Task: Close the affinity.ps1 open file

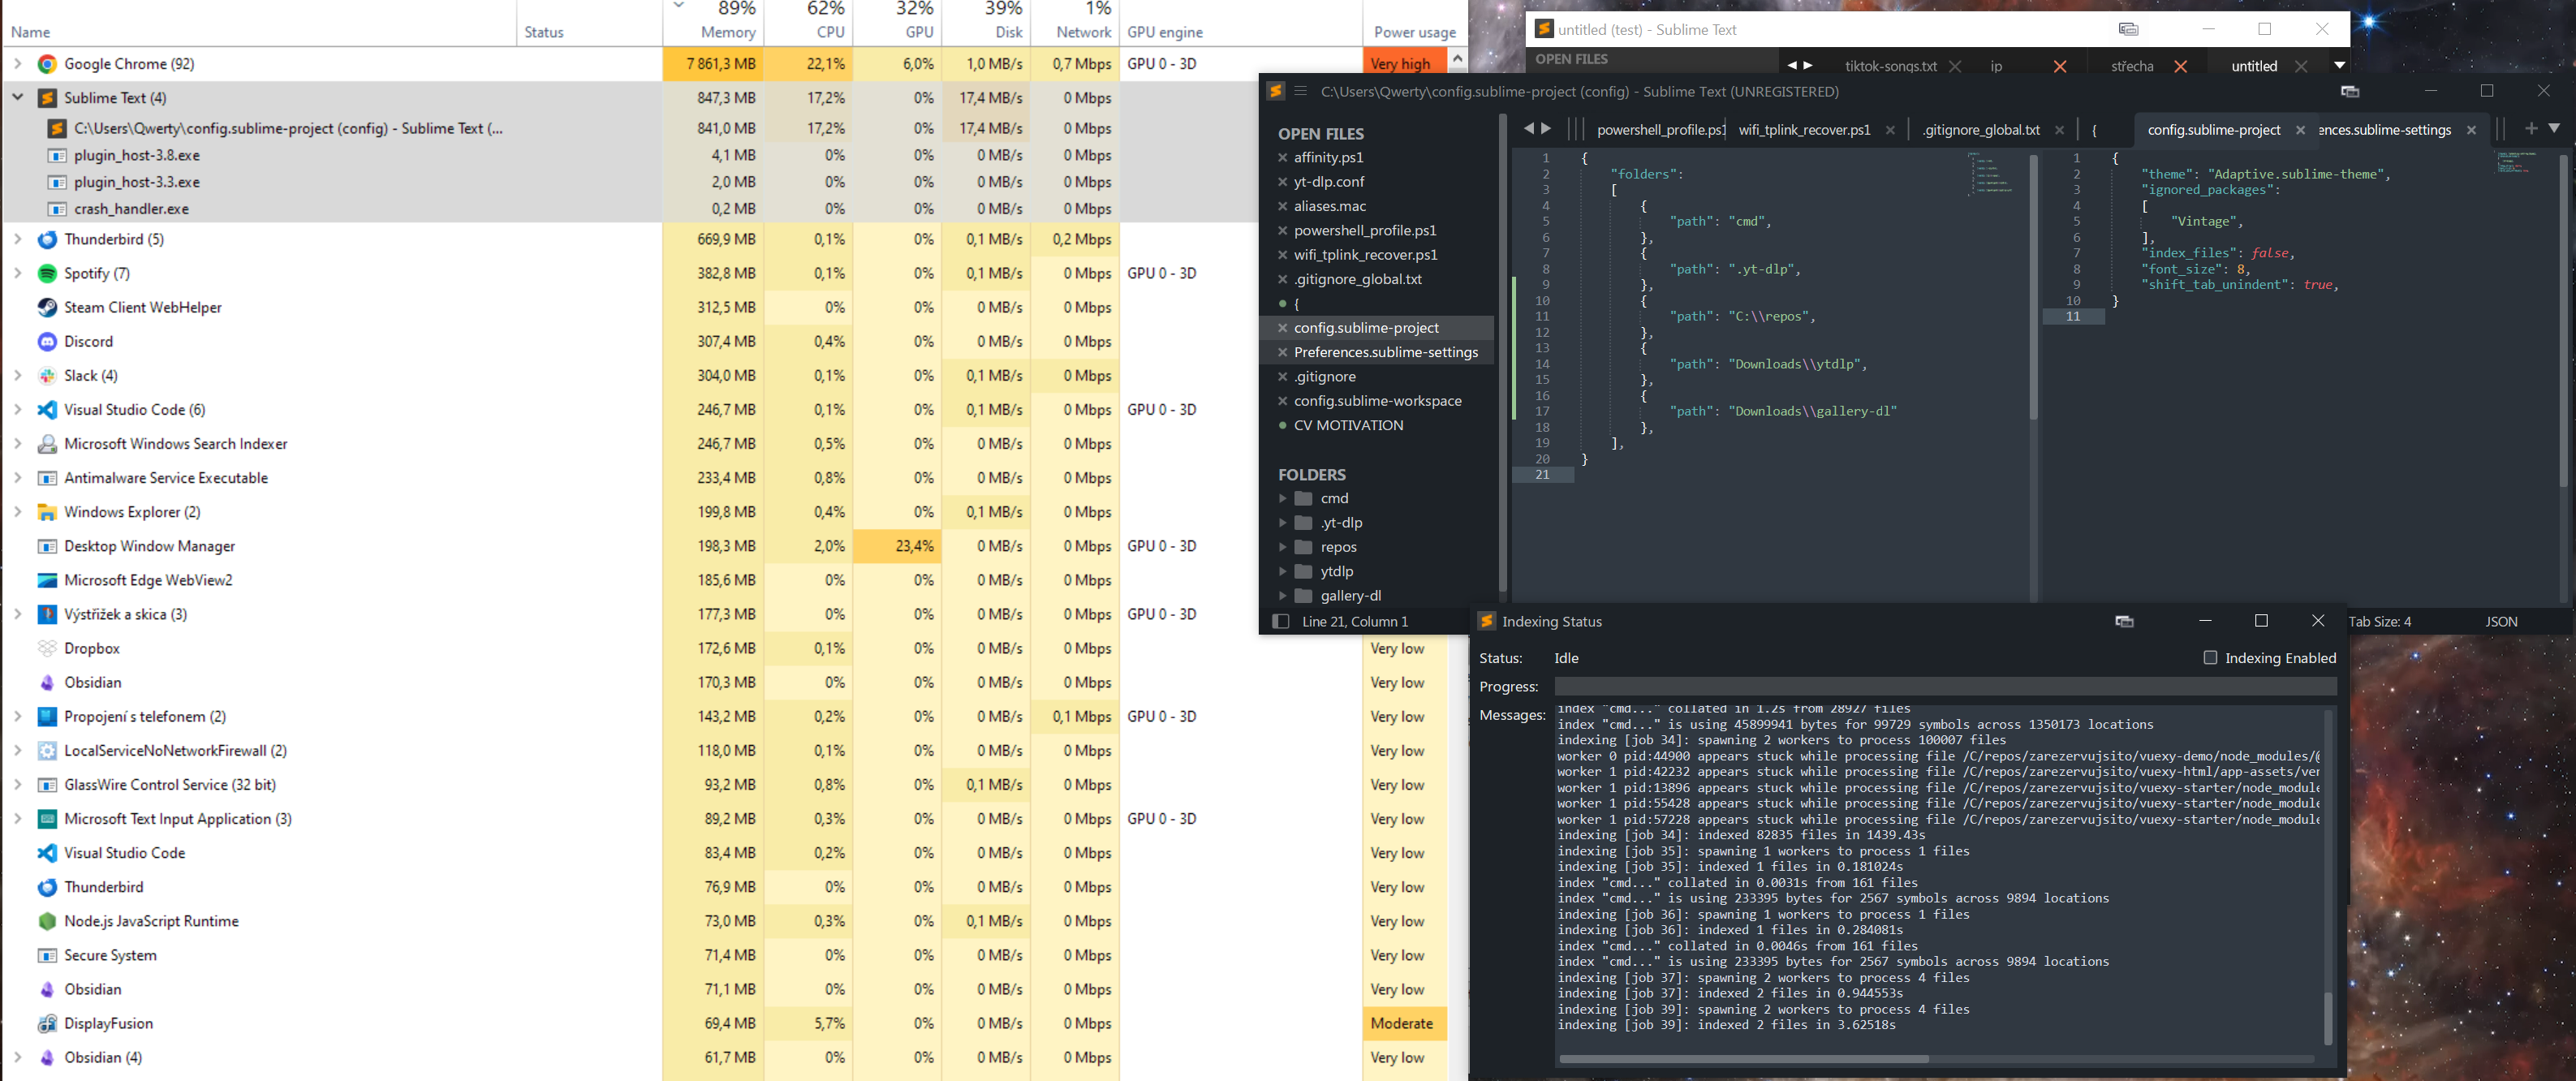Action: click(1282, 157)
